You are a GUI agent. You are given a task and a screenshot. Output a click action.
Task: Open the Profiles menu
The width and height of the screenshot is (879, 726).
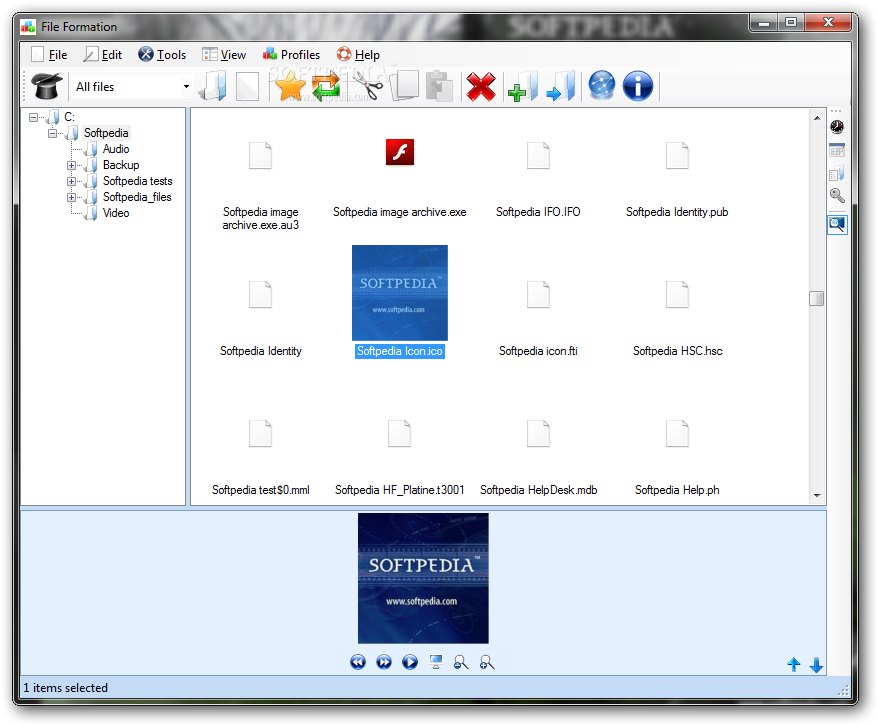click(x=292, y=55)
